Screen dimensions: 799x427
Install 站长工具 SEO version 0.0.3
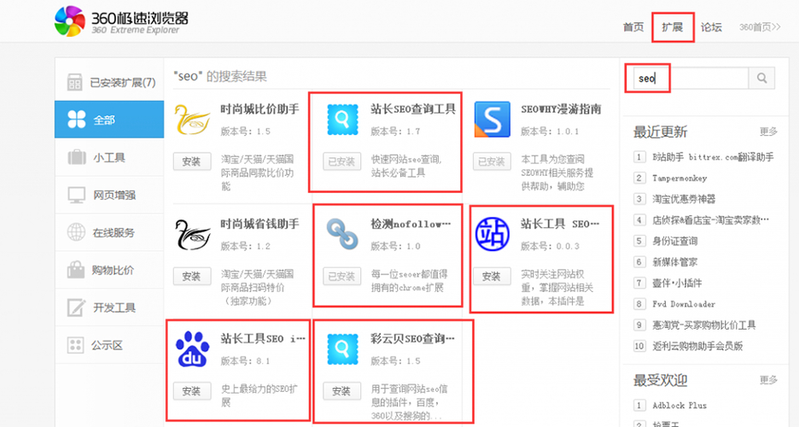(492, 276)
